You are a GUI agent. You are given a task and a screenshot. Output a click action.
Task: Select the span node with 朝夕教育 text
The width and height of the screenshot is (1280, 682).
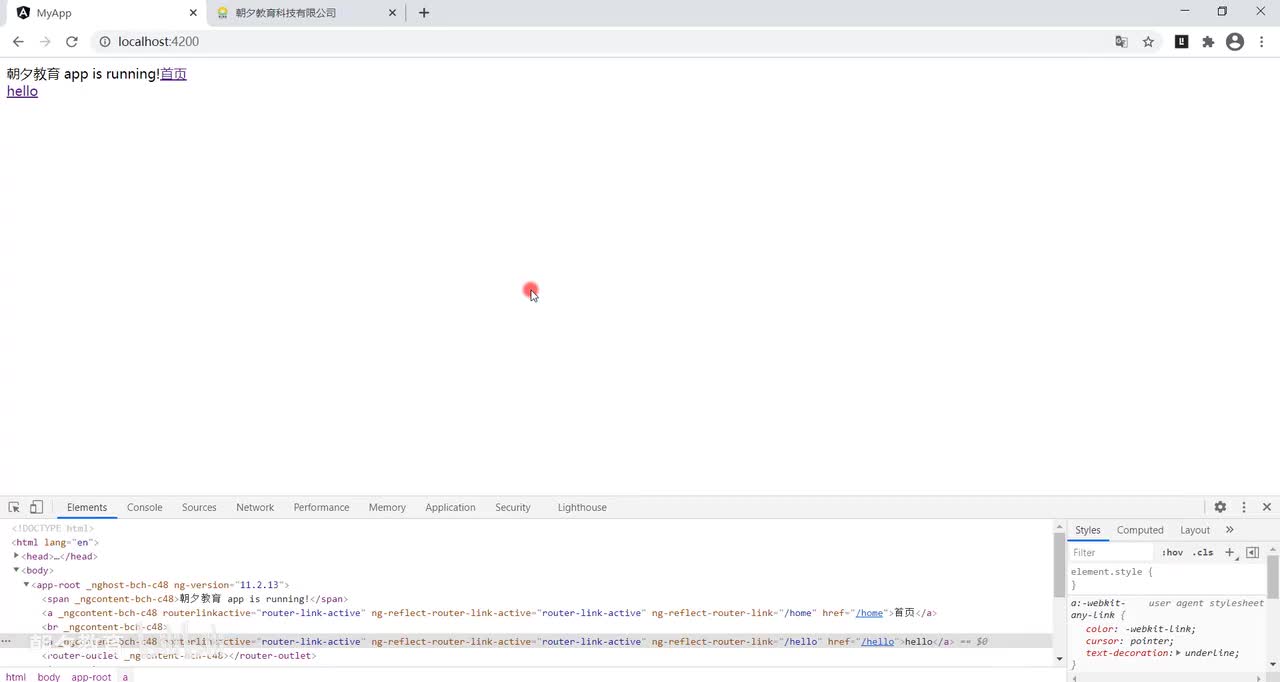tap(195, 599)
